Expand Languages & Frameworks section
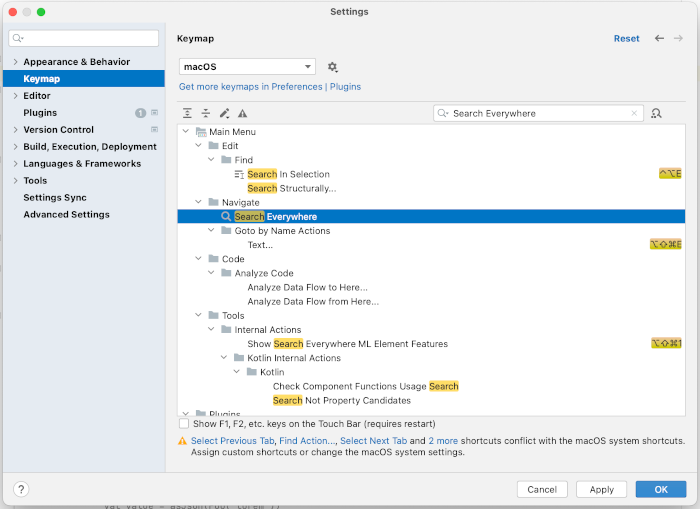The height and width of the screenshot is (509, 700). 16,163
